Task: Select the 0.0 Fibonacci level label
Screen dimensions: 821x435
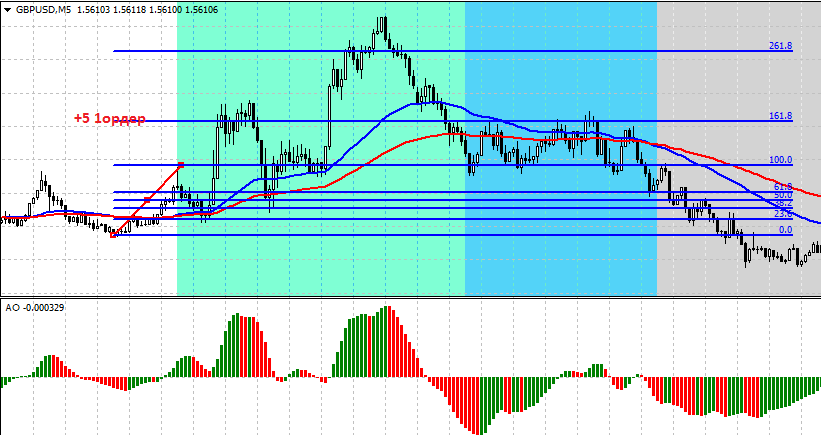Action: coord(785,230)
